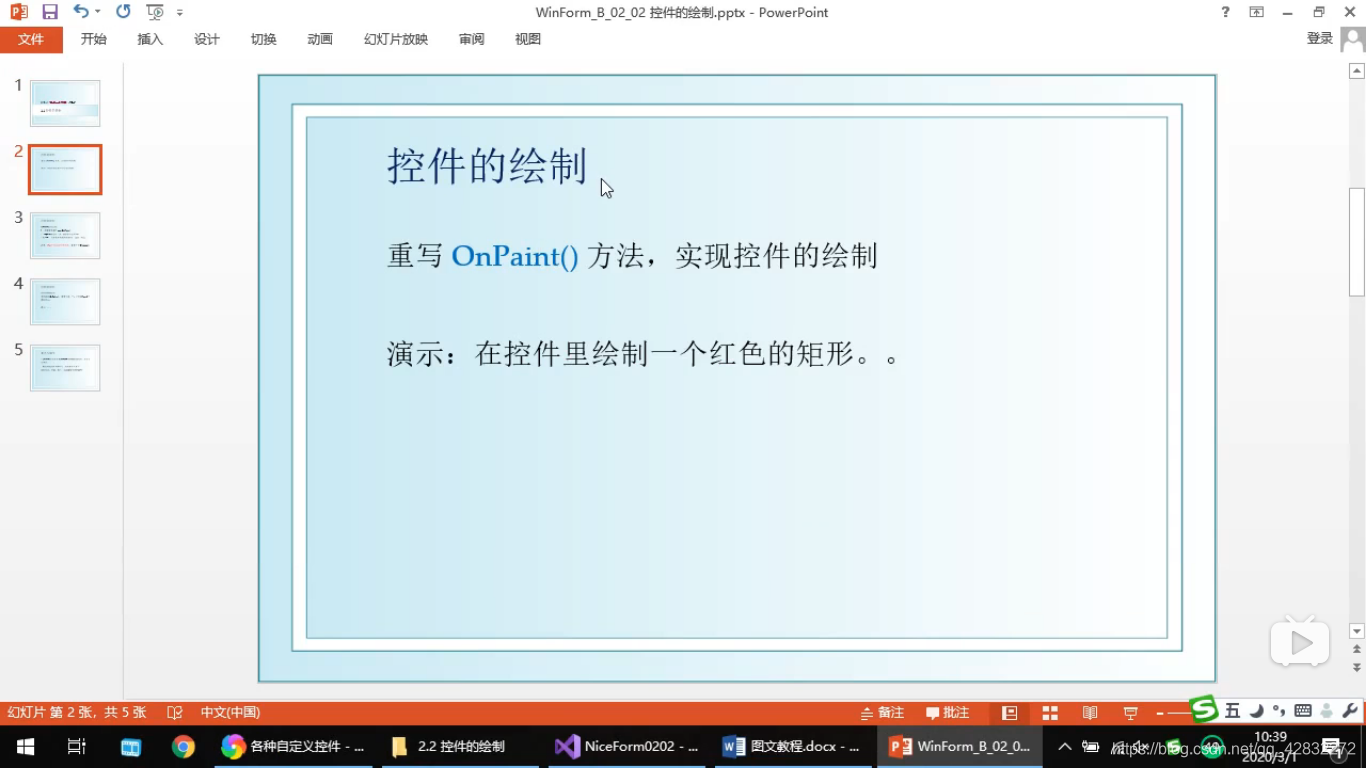Click the vertical scrollbar up arrow

1357,71
